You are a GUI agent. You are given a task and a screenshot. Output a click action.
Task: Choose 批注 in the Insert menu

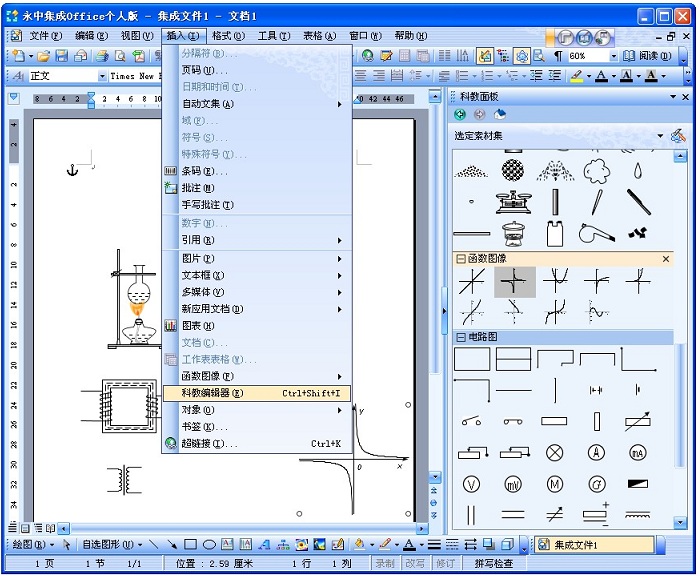pyautogui.click(x=258, y=188)
